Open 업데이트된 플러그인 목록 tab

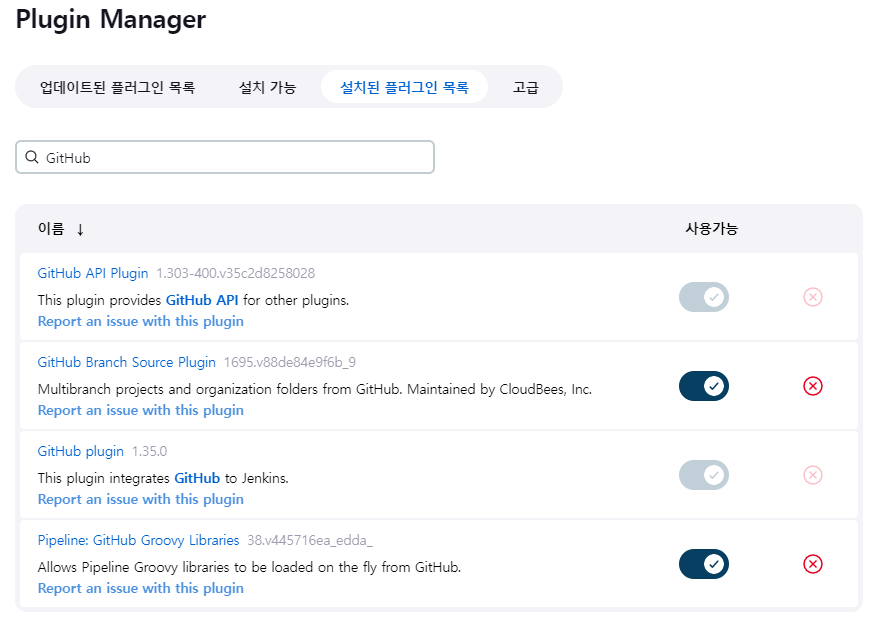click(118, 87)
